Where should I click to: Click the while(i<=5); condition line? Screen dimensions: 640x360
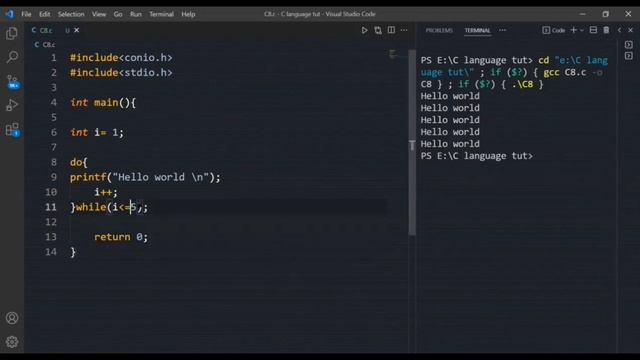pyautogui.click(x=109, y=207)
